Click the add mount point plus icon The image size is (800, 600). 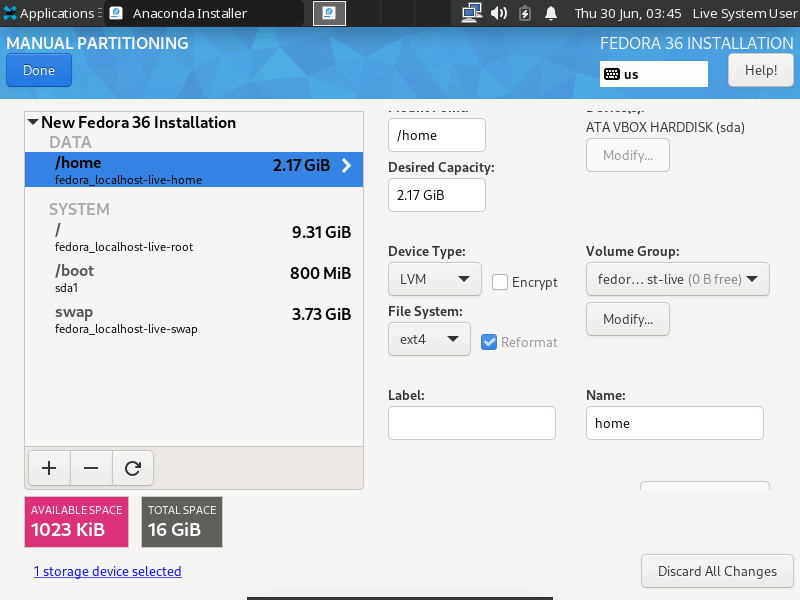49,468
